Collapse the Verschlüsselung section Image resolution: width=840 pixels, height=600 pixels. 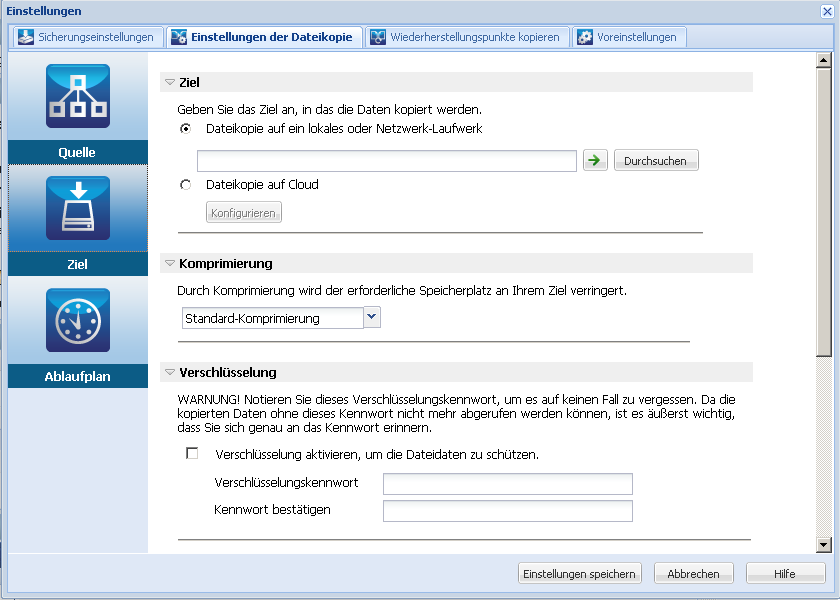(170, 372)
